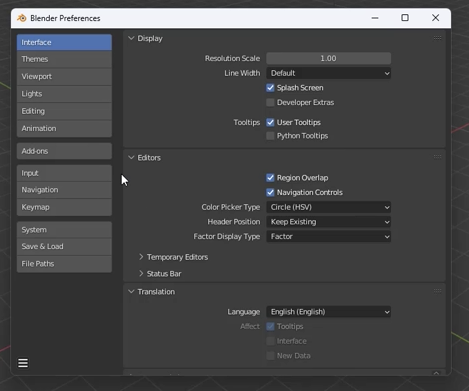The width and height of the screenshot is (469, 391).
Task: Toggle Navigation Controls checkbox
Action: pos(270,192)
